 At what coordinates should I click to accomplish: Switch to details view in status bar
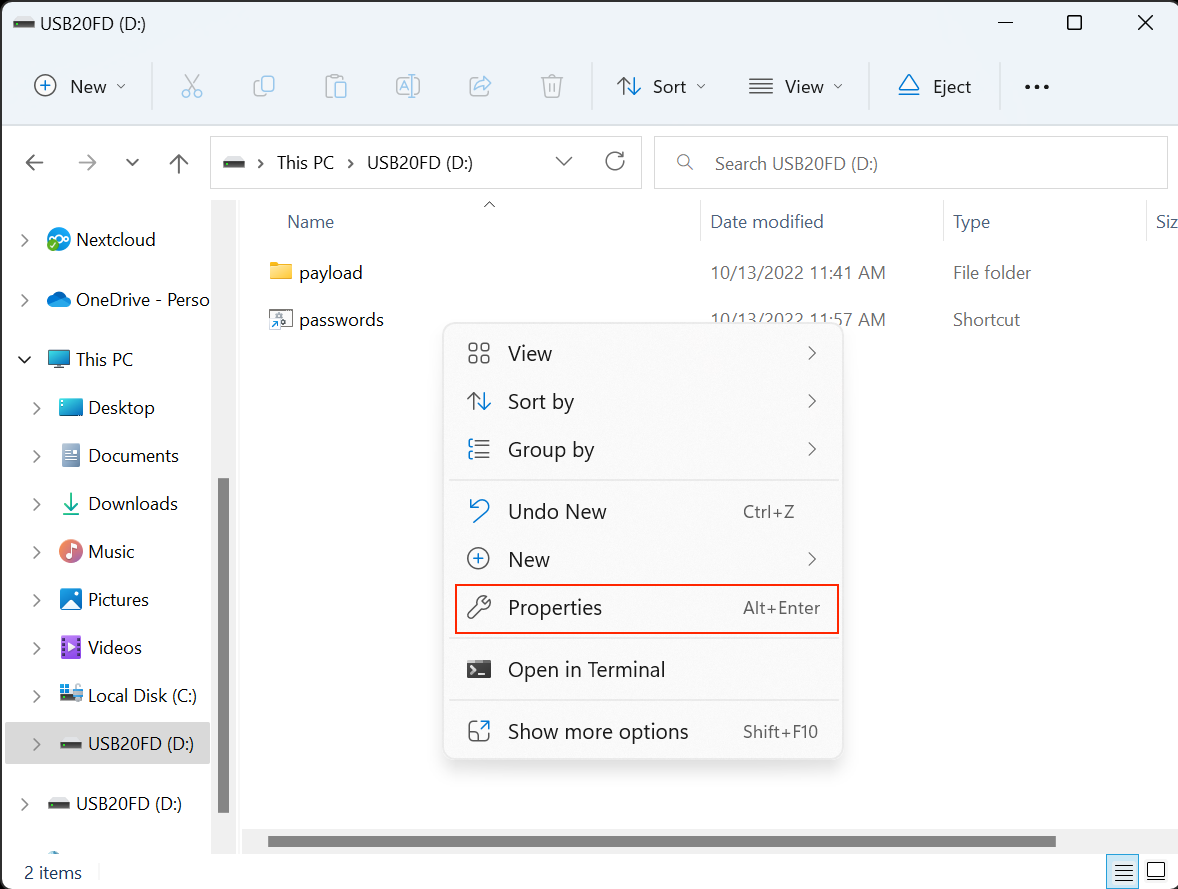pos(1124,870)
